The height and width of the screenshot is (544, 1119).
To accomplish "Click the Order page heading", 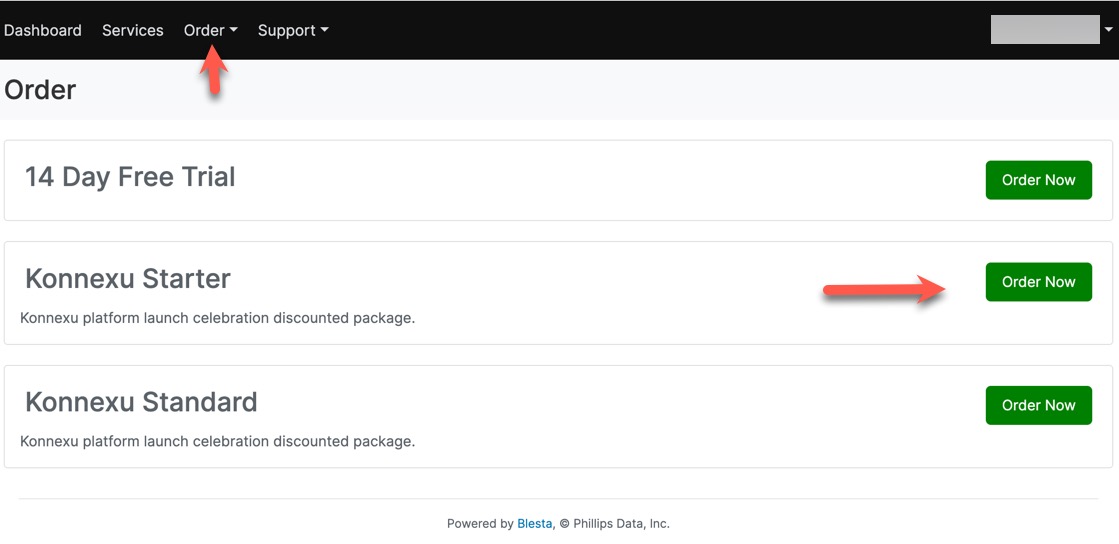I will 40,90.
